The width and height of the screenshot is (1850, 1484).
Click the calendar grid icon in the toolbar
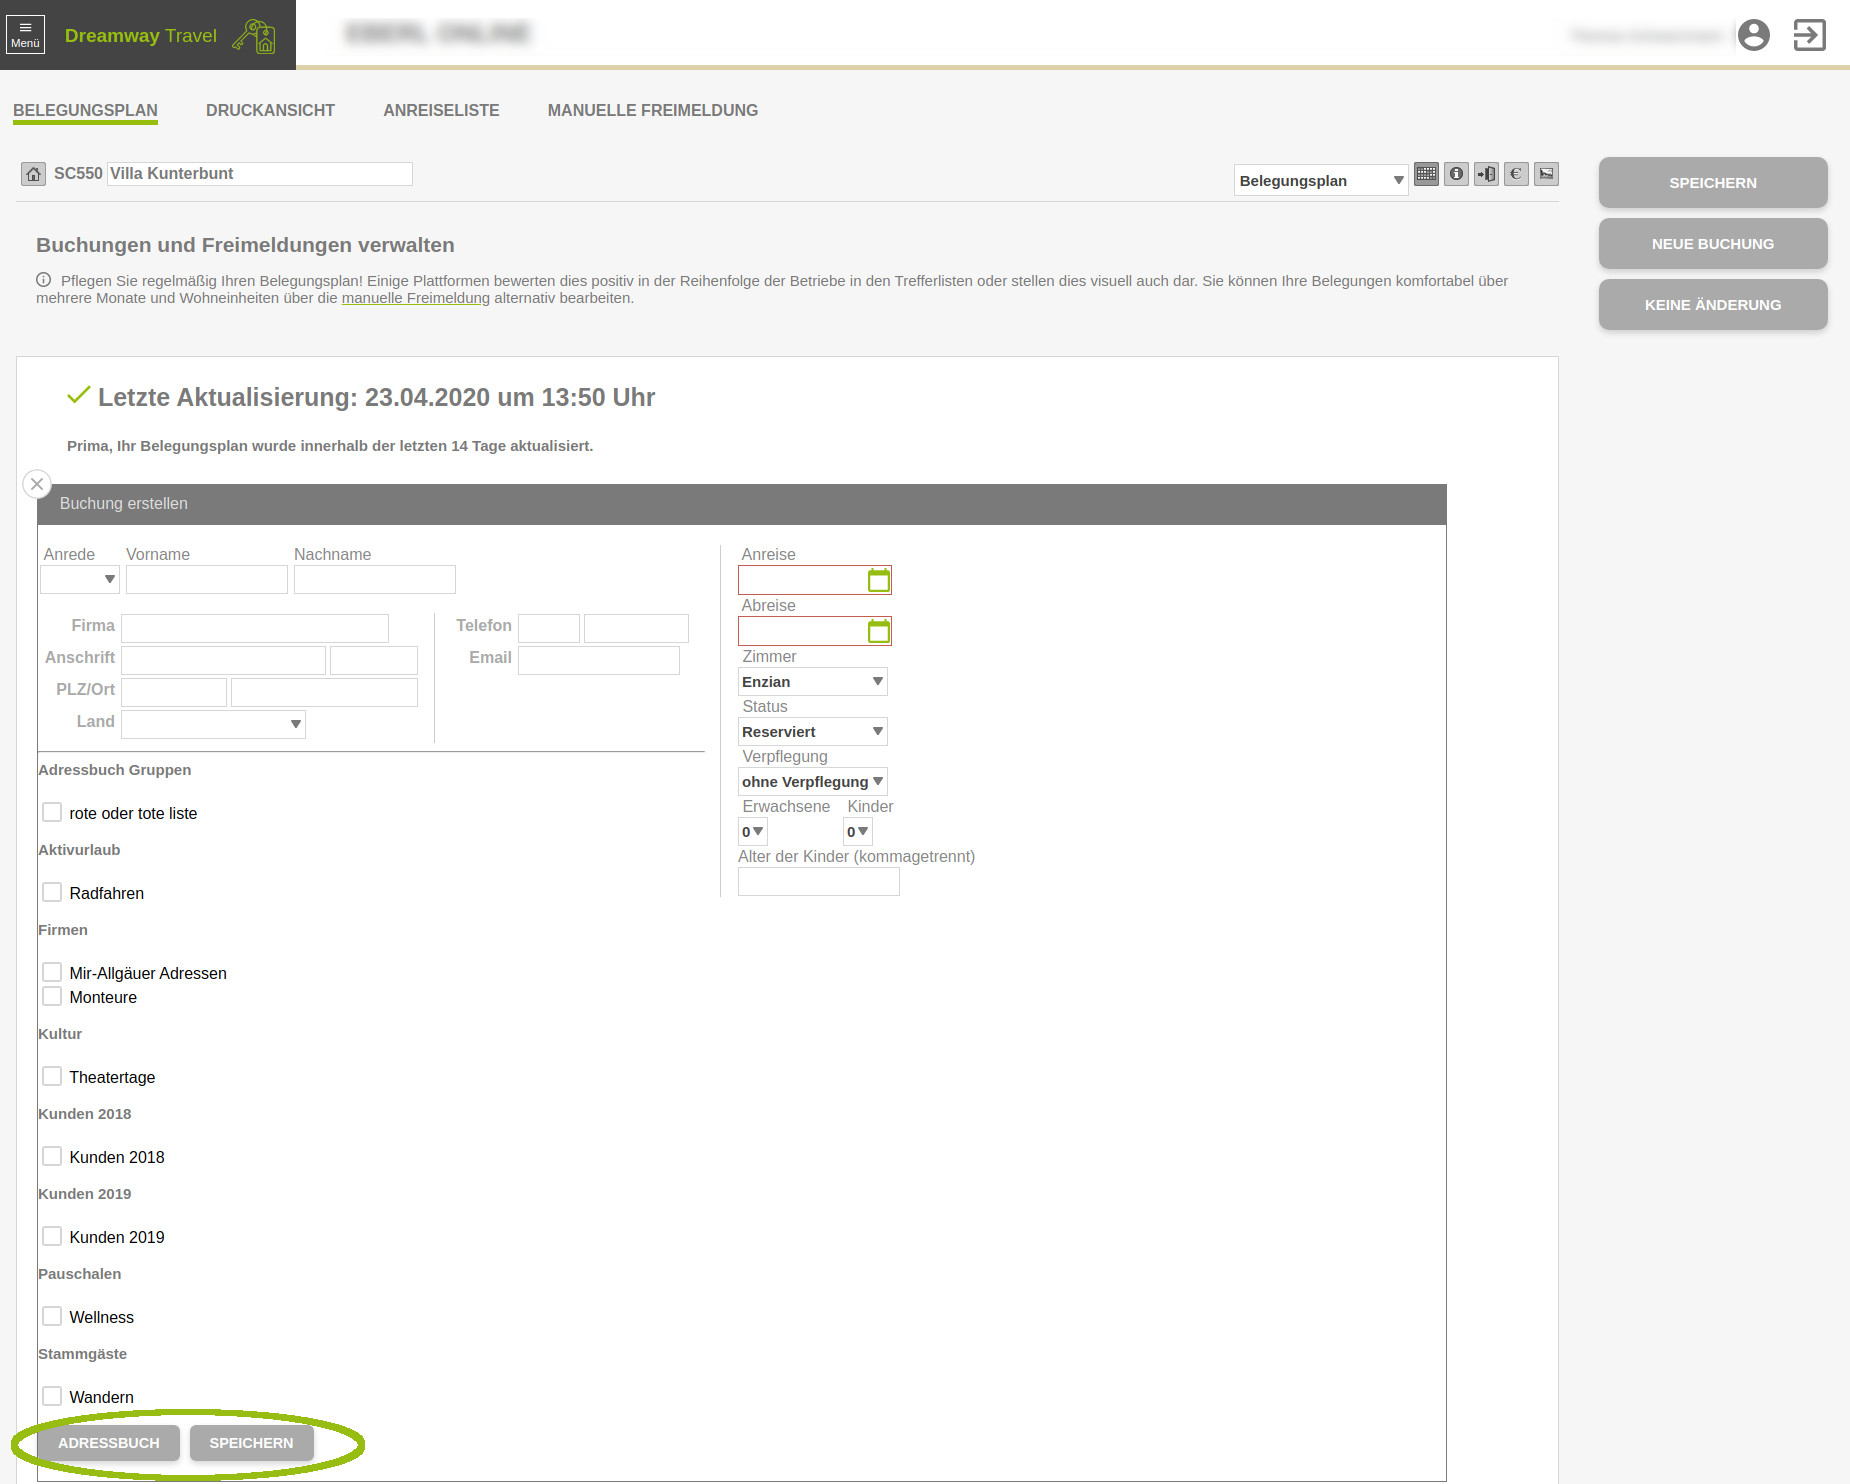coord(1426,174)
